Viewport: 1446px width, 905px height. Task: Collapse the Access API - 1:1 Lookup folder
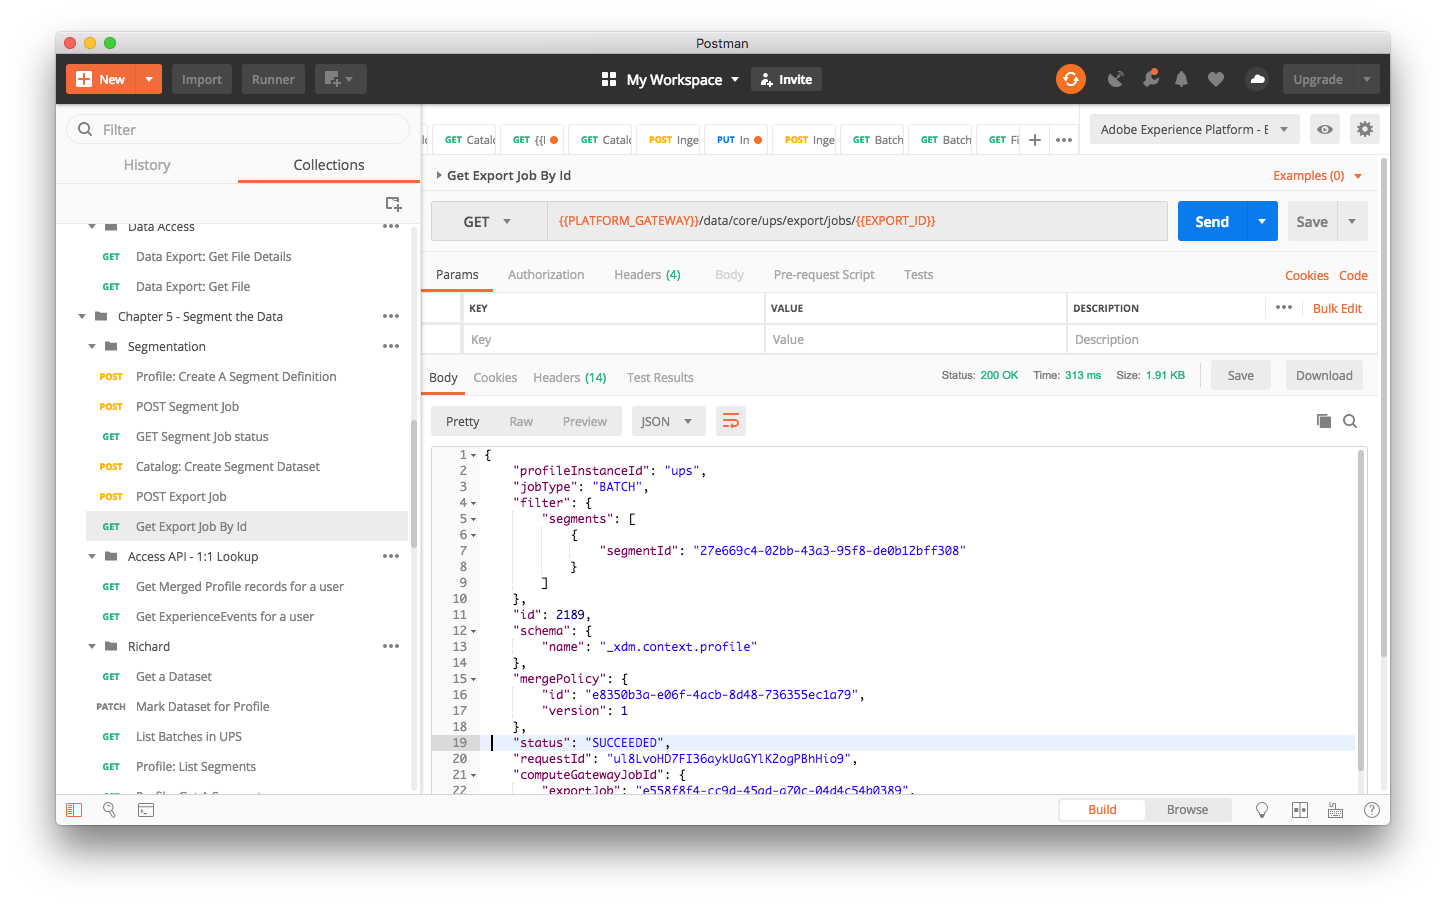[92, 556]
